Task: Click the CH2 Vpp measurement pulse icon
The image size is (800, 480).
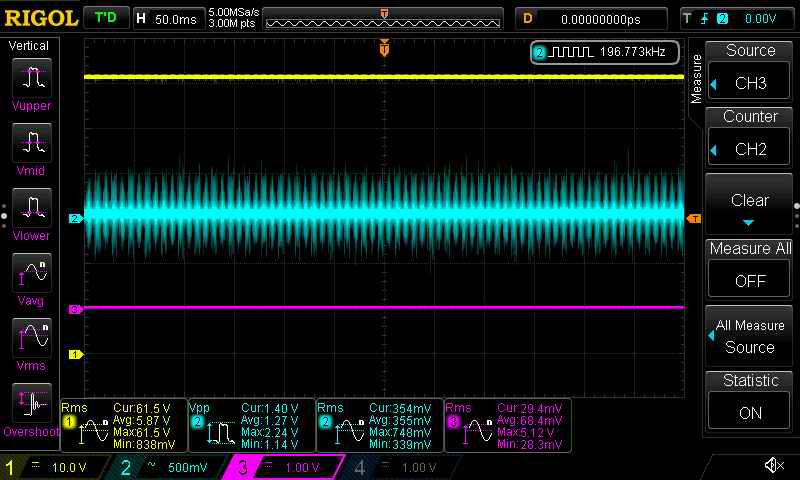Action: 220,432
